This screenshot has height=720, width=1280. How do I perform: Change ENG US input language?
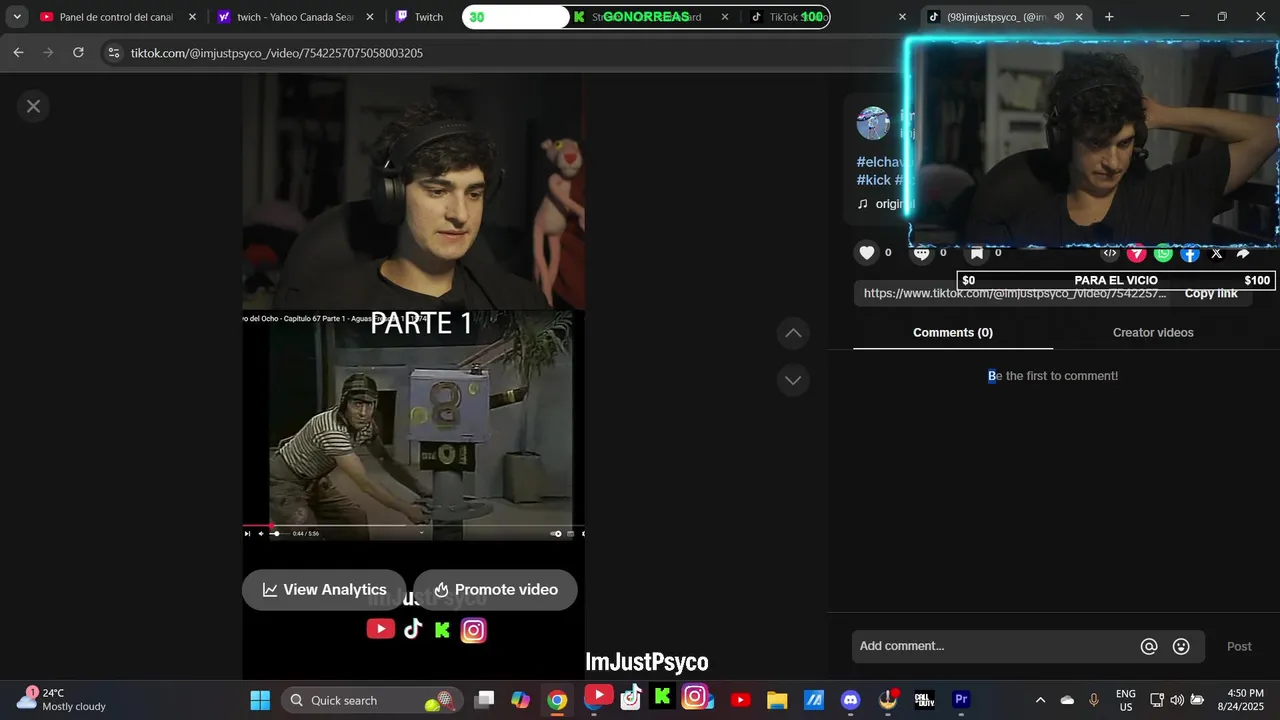click(1126, 700)
